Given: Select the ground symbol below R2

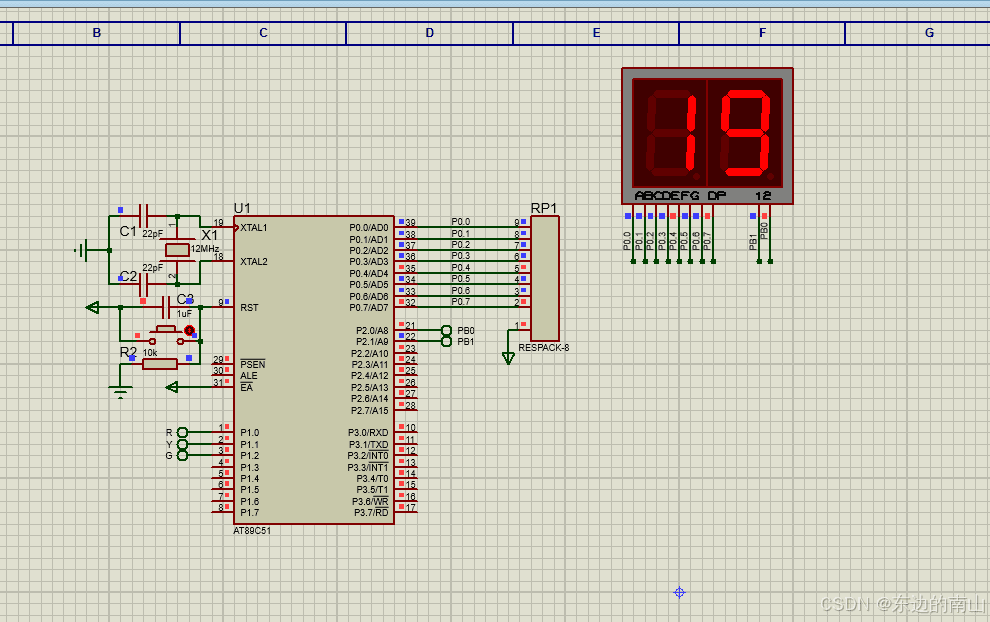Looking at the screenshot, I should (121, 392).
